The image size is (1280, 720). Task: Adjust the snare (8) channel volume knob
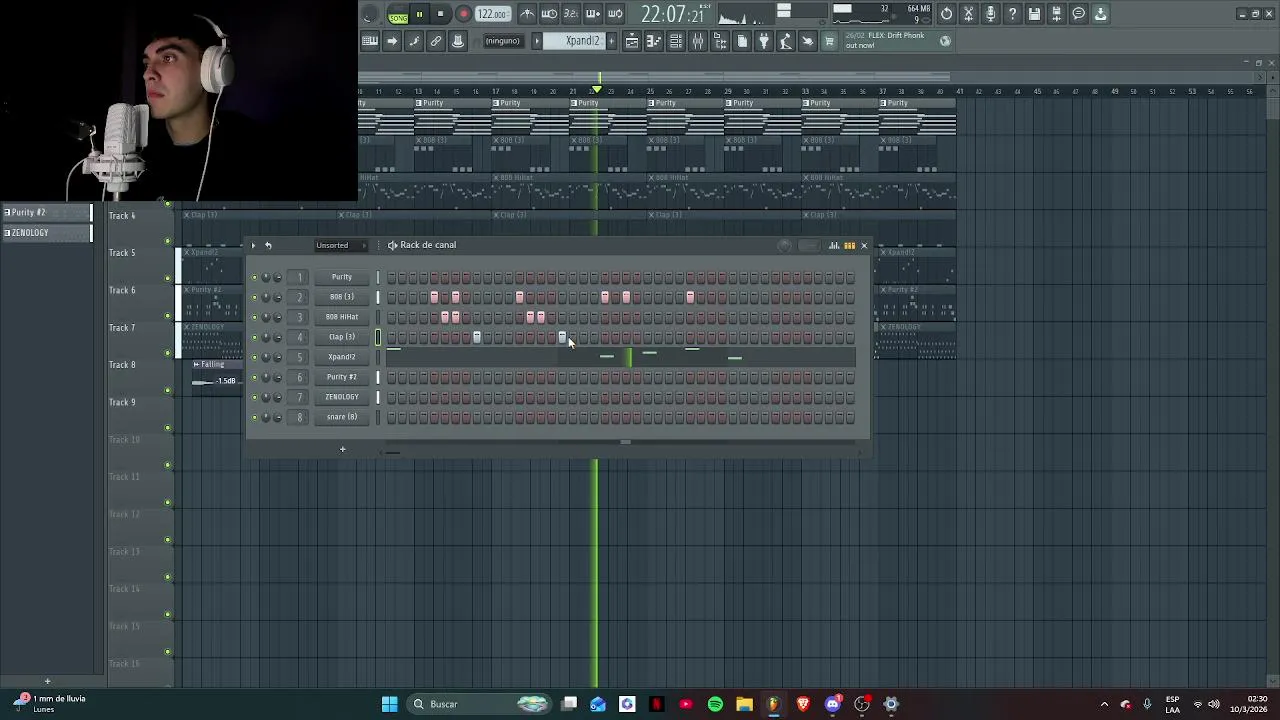[277, 417]
